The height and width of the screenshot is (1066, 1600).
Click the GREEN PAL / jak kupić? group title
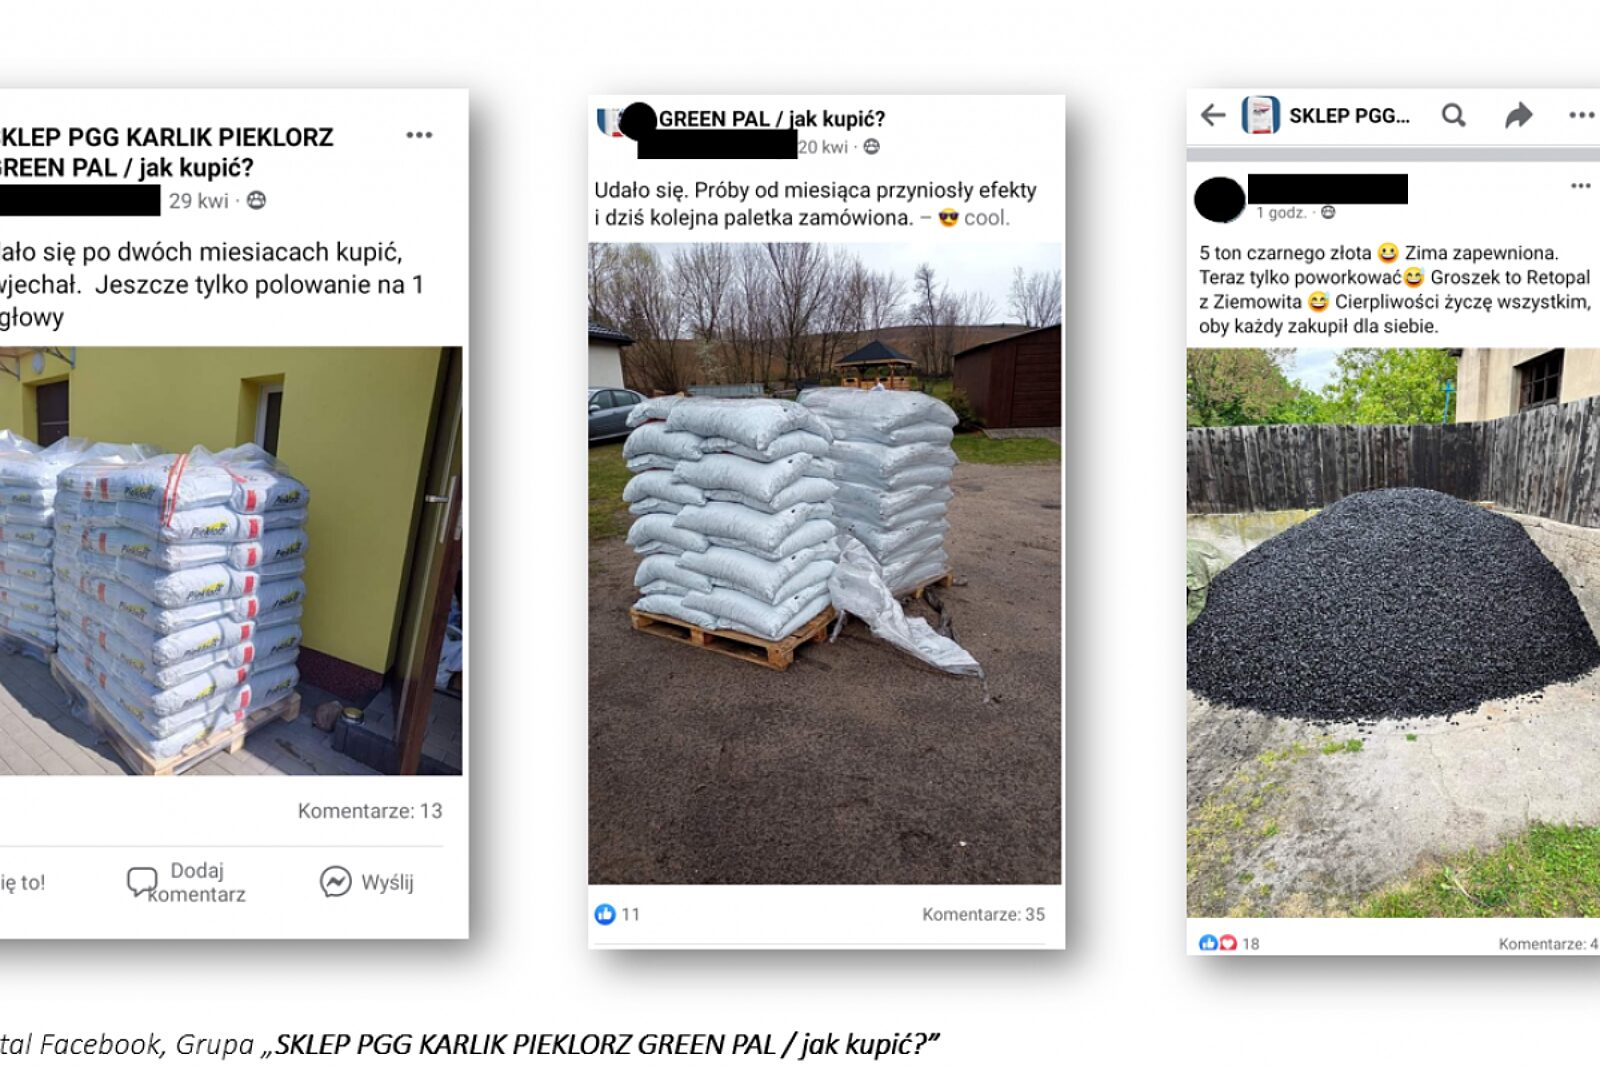coord(772,119)
